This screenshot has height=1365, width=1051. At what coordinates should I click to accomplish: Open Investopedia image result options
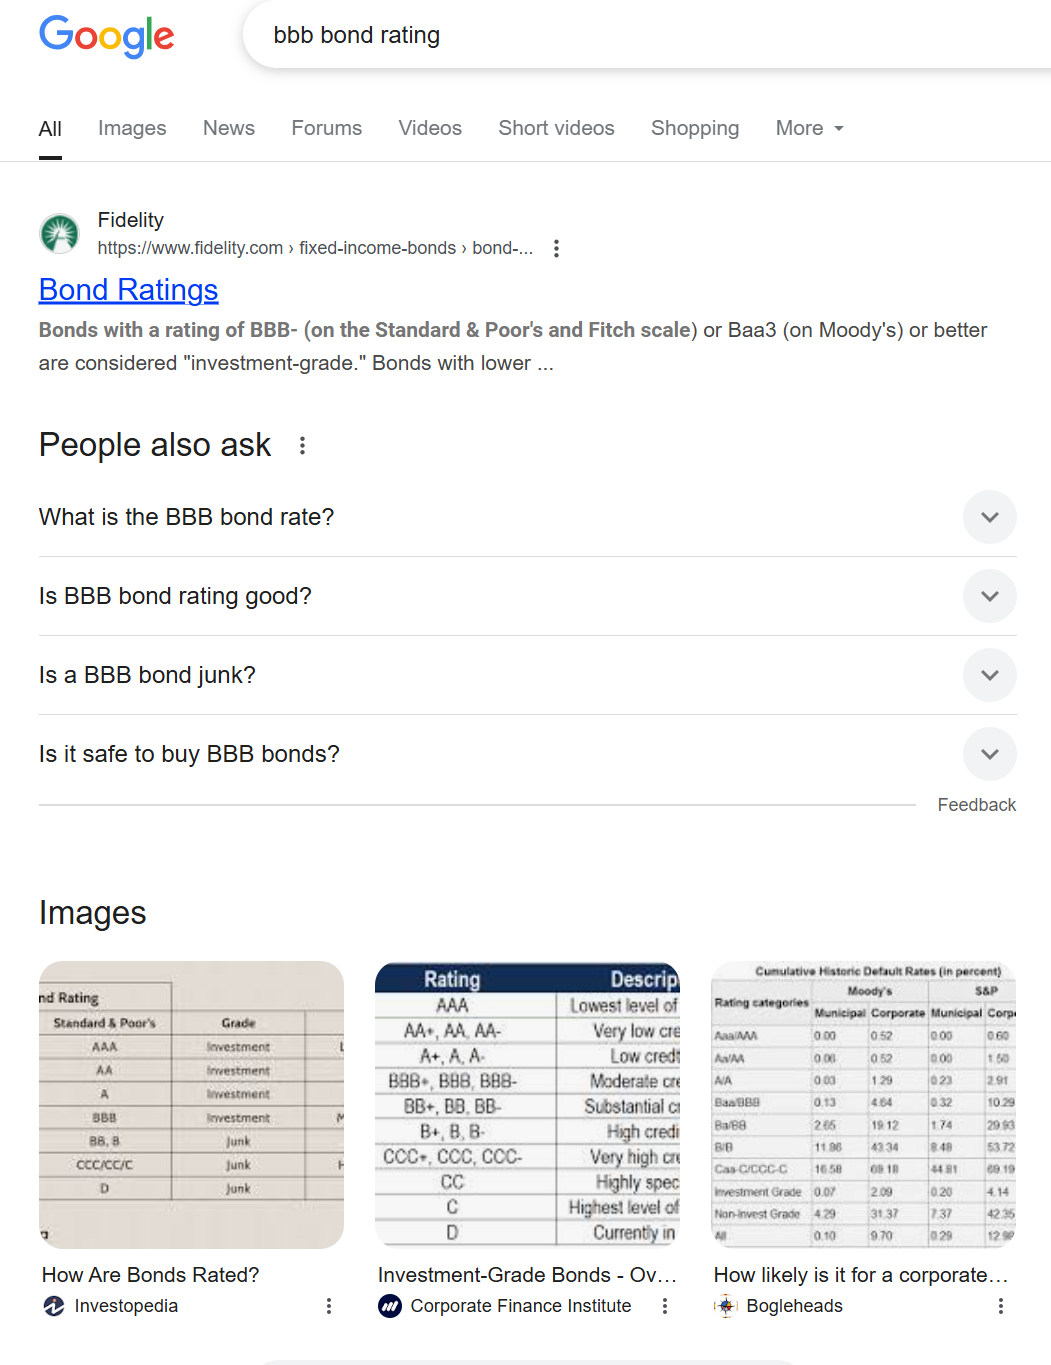[x=328, y=1306]
